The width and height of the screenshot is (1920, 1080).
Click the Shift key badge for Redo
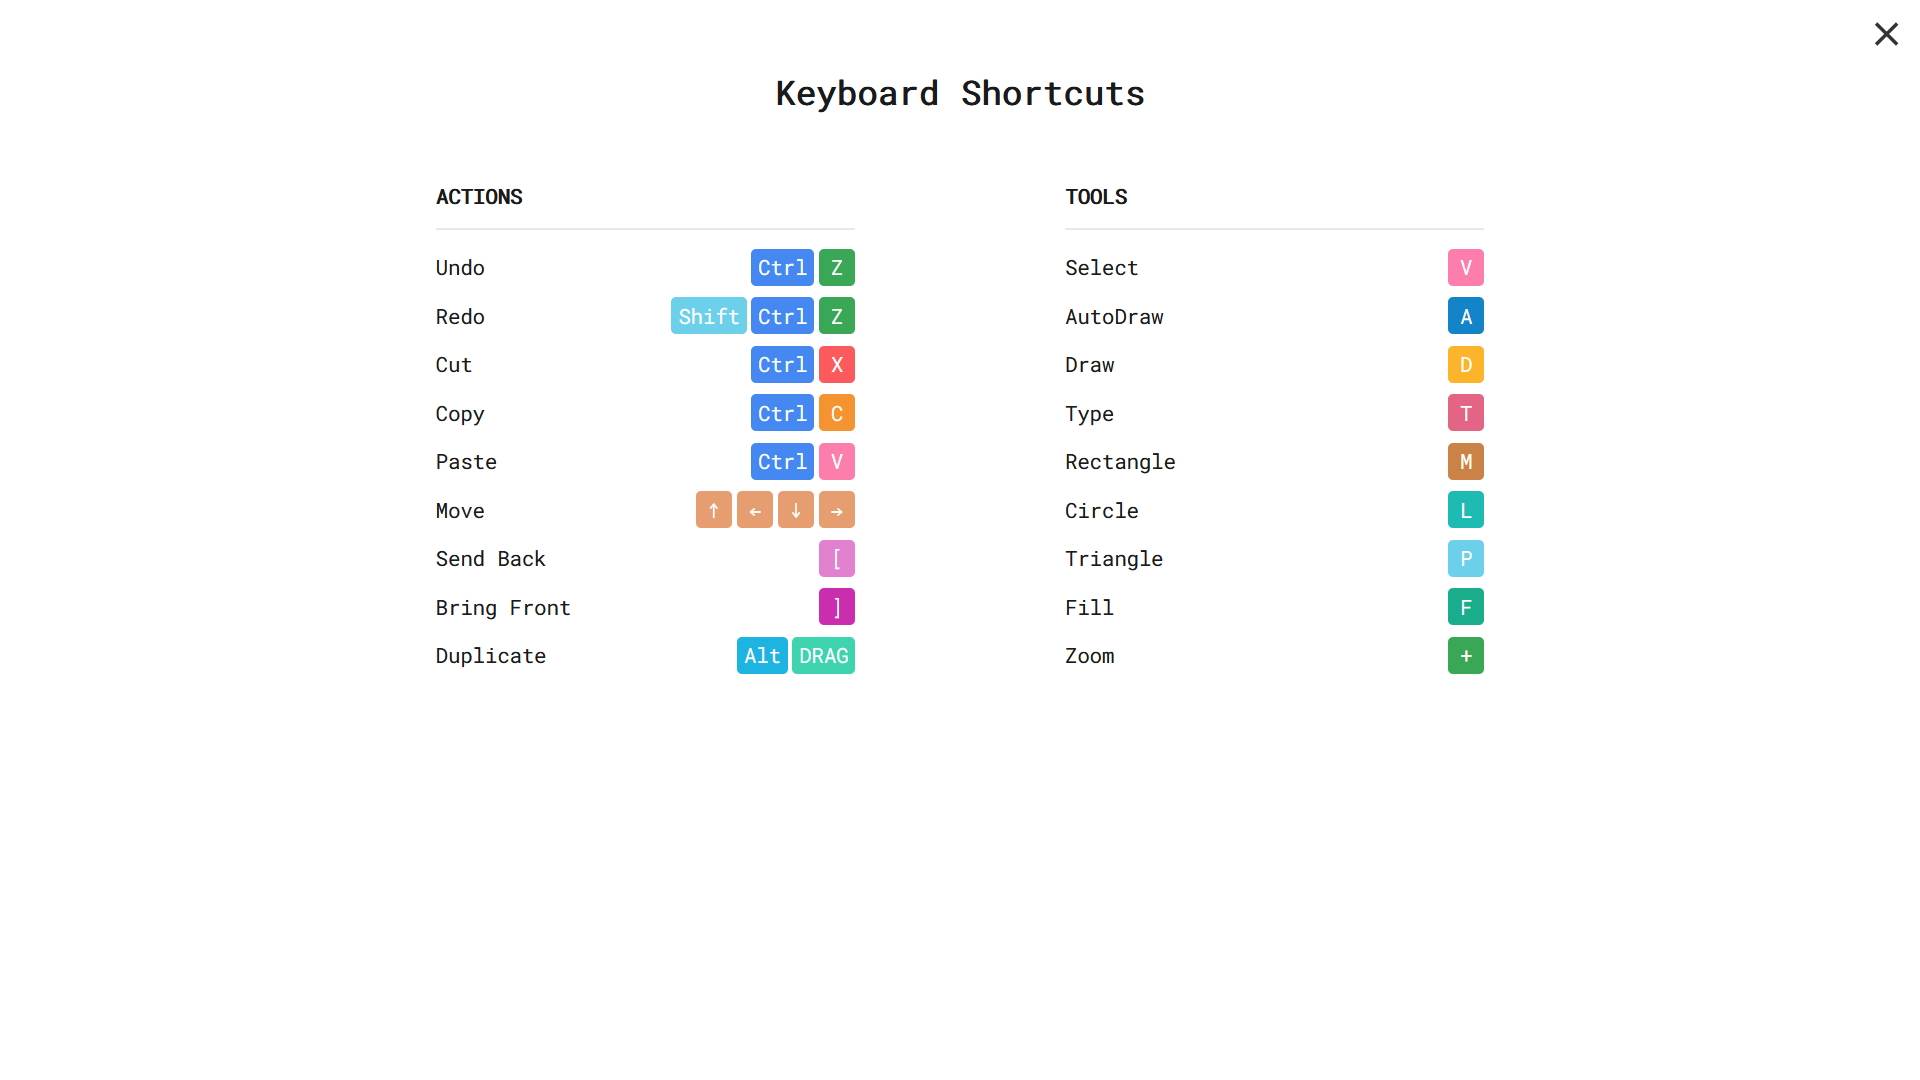(708, 317)
